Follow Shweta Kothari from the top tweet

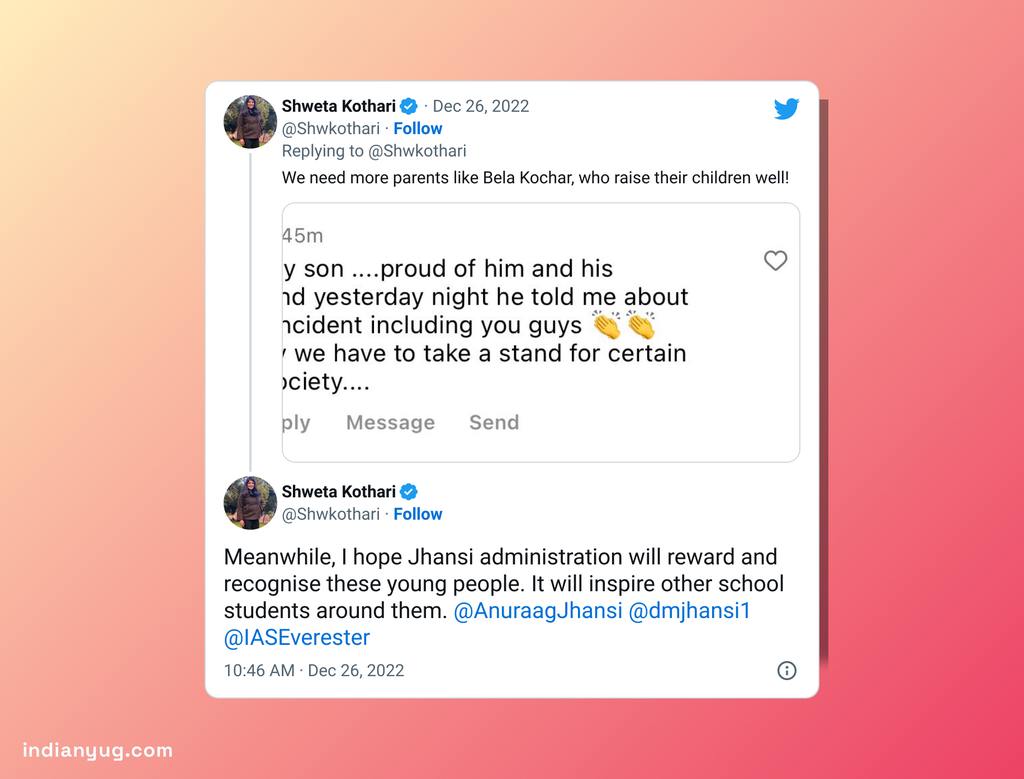[418, 128]
